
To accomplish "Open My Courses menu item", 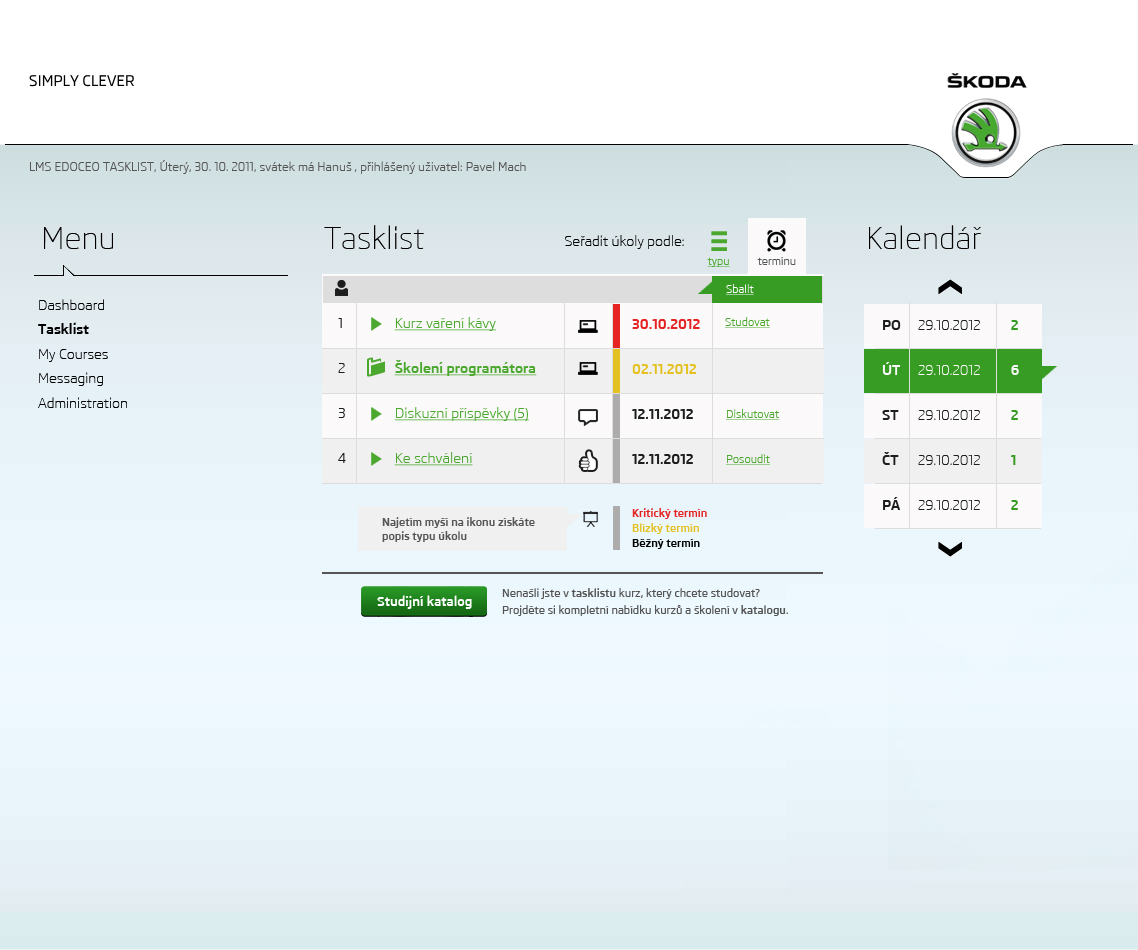I will (73, 354).
